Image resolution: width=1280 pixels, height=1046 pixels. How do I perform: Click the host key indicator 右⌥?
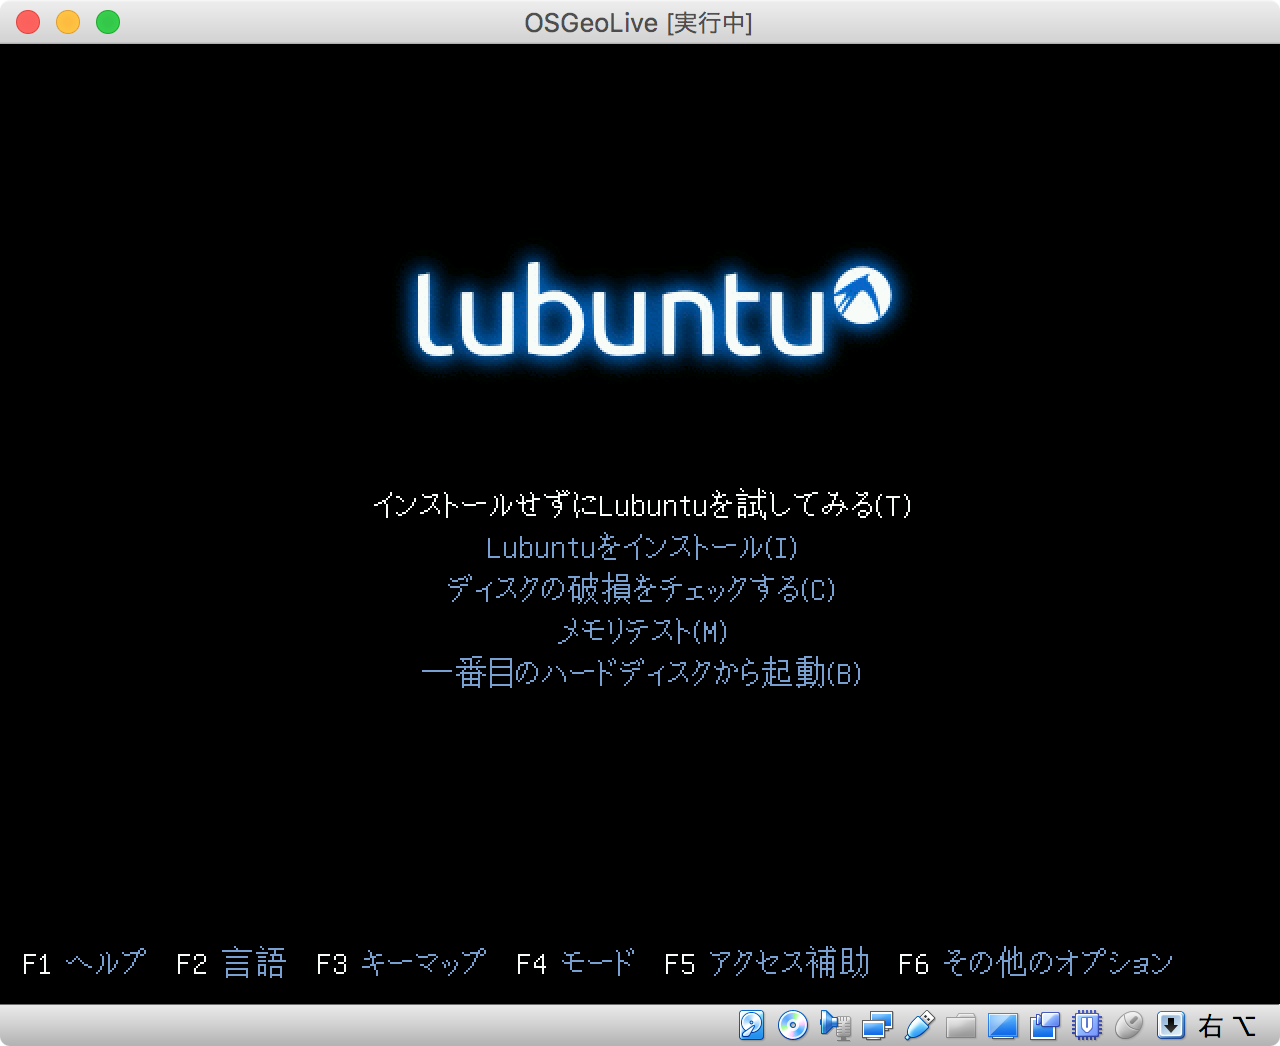coord(1227,1025)
